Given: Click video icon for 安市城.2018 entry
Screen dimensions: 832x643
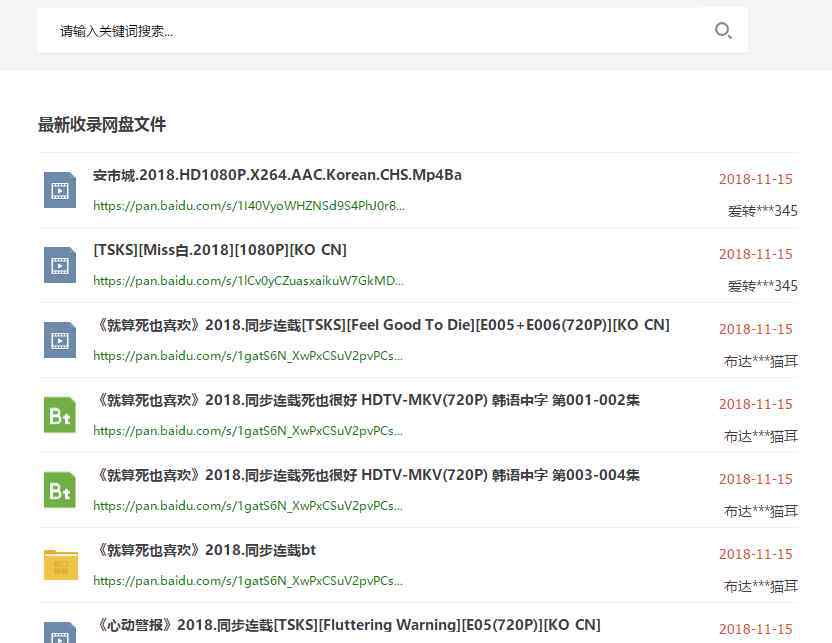Looking at the screenshot, I should pyautogui.click(x=60, y=190).
